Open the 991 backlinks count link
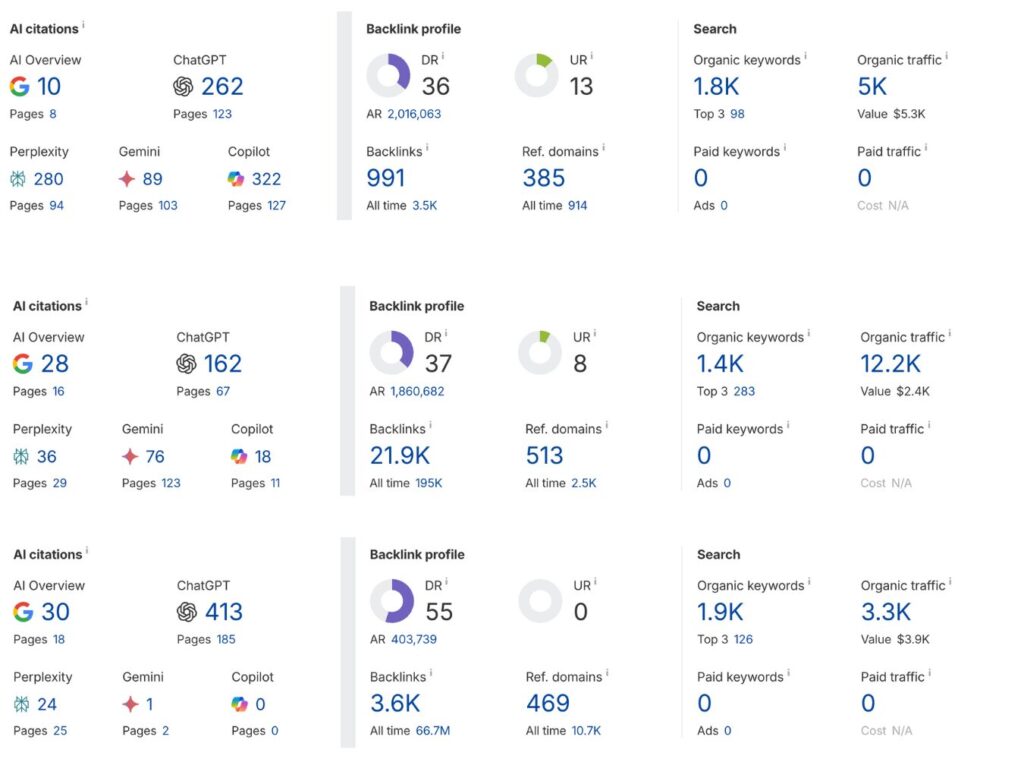Viewport: 1024px width, 759px height. [x=386, y=178]
